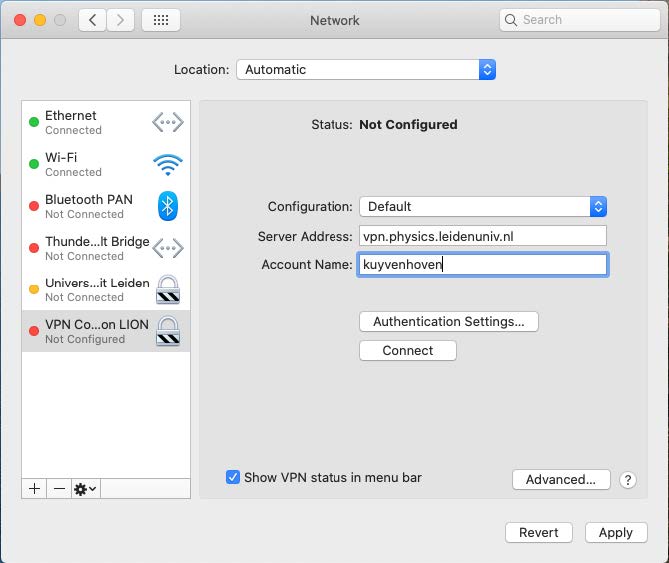The width and height of the screenshot is (669, 563).
Task: Toggle Show VPN status in menu bar
Action: click(x=233, y=477)
